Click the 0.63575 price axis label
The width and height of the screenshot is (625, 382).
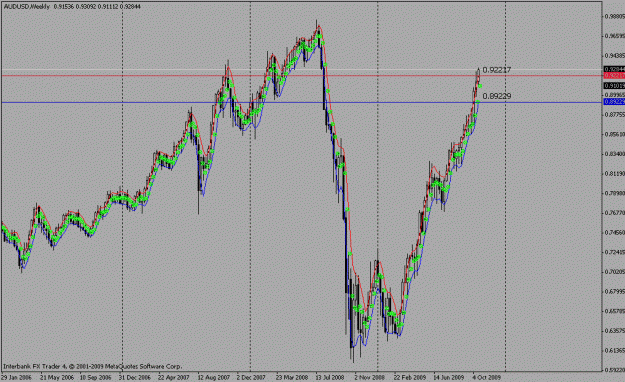tap(615, 331)
